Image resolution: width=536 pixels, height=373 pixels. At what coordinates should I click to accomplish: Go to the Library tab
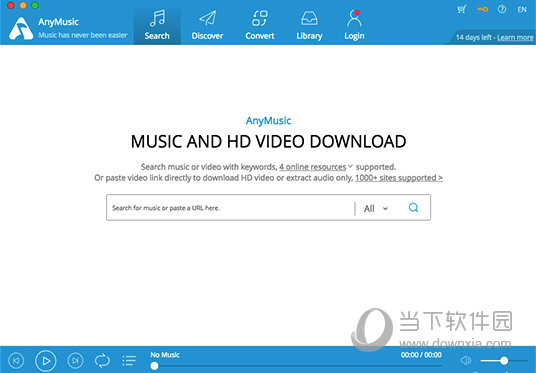pos(309,25)
